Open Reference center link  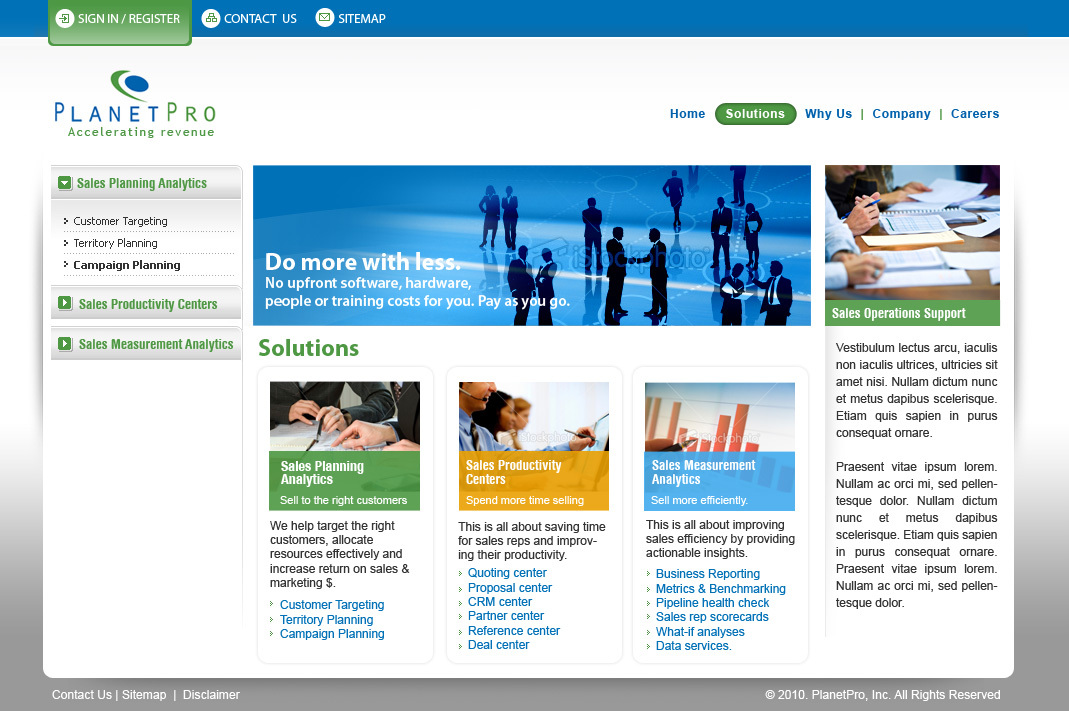513,631
